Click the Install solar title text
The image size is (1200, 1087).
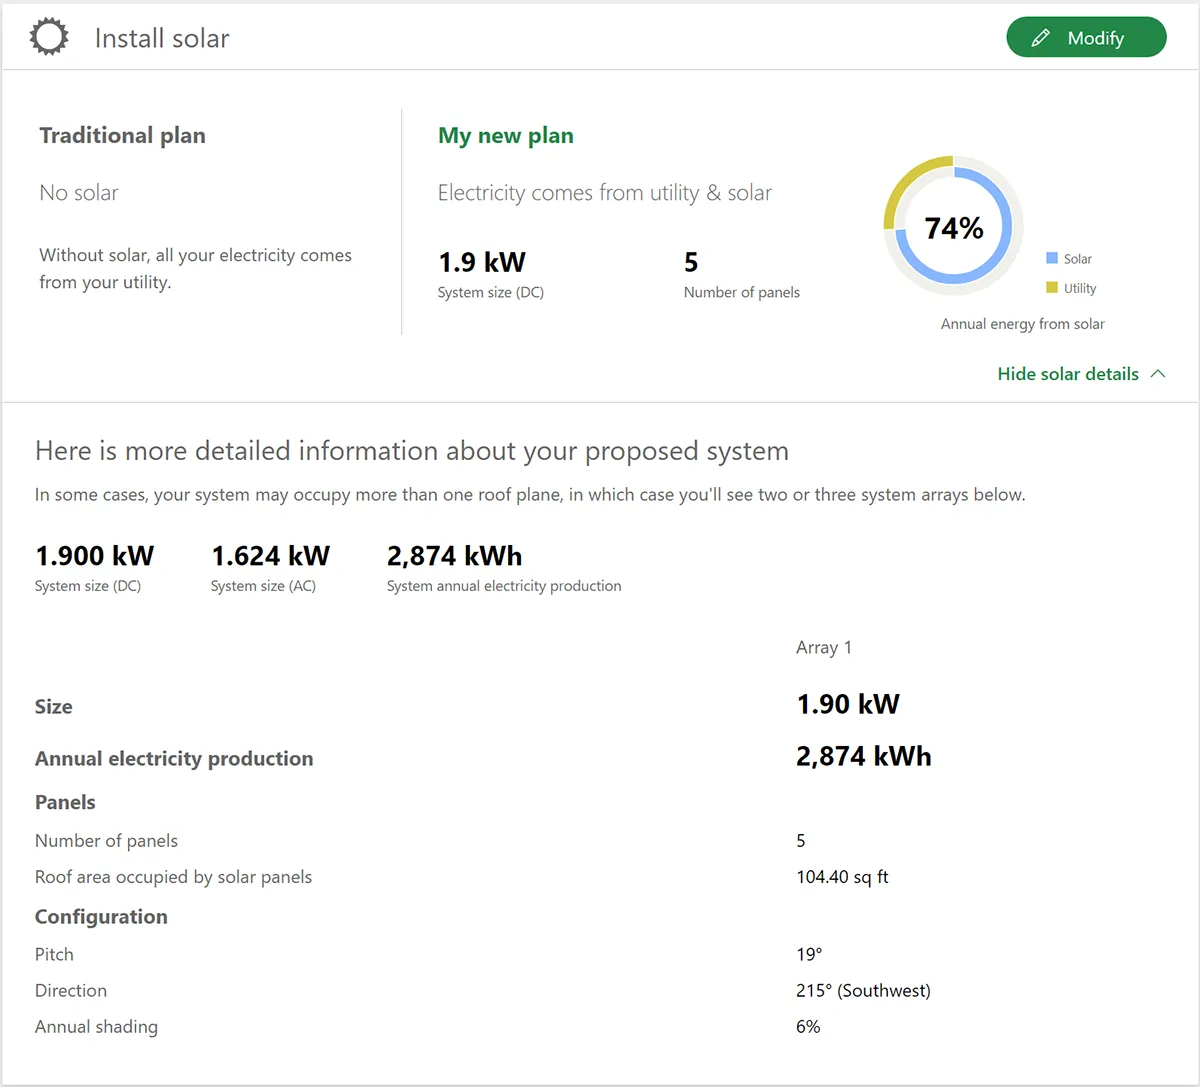(162, 39)
